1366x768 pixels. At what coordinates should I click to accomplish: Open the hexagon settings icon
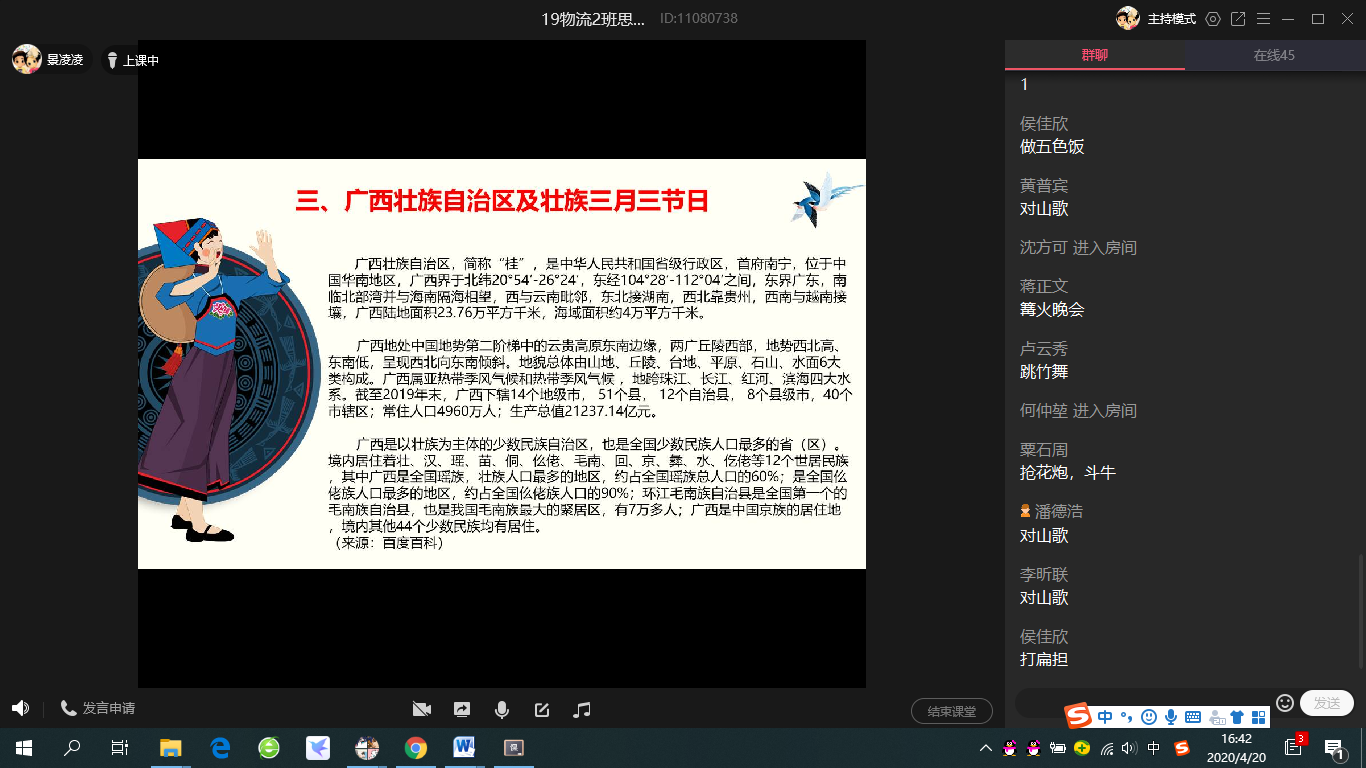click(1213, 19)
